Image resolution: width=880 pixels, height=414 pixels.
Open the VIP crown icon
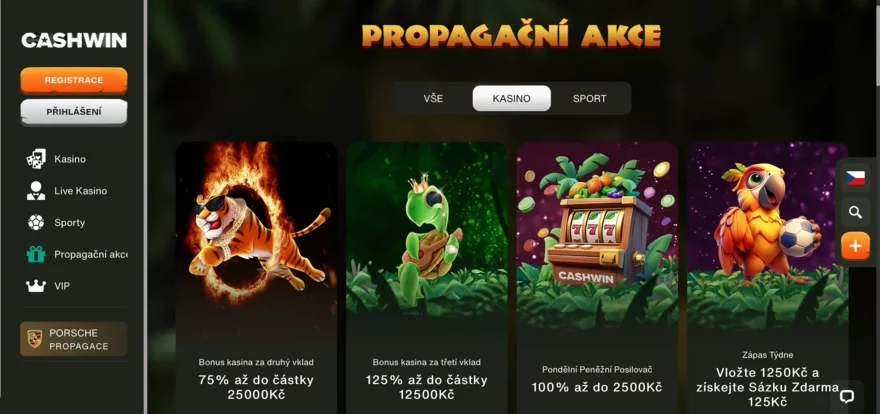click(x=36, y=286)
